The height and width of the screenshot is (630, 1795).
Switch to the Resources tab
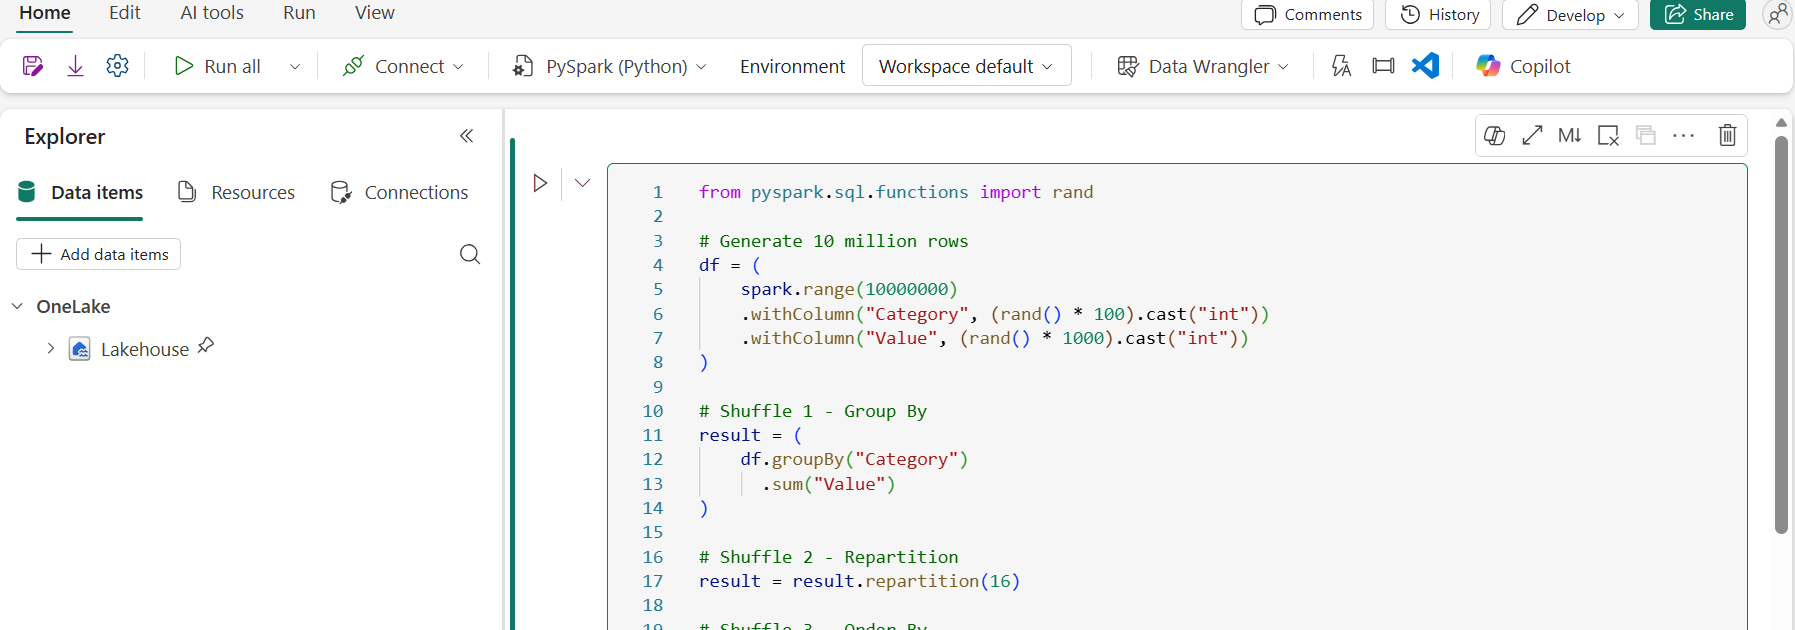(x=236, y=192)
